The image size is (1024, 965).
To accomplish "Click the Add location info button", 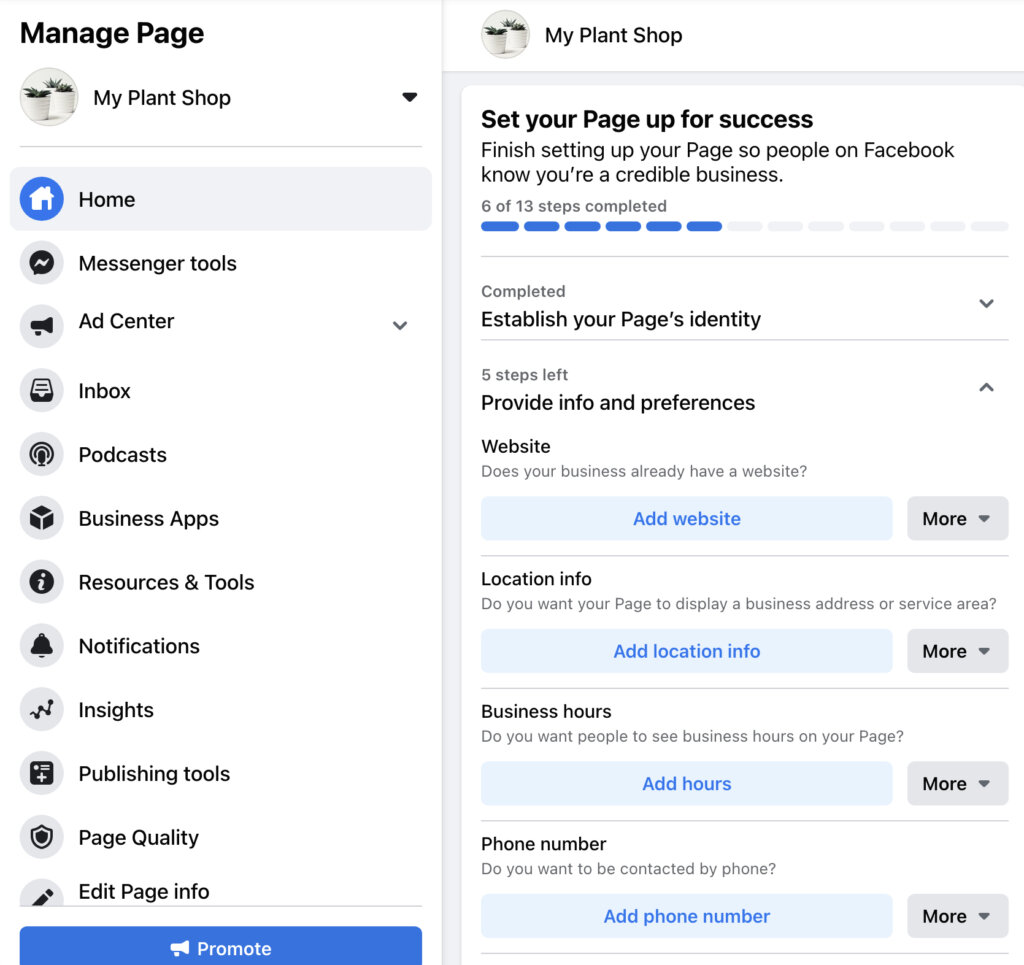I will 686,651.
